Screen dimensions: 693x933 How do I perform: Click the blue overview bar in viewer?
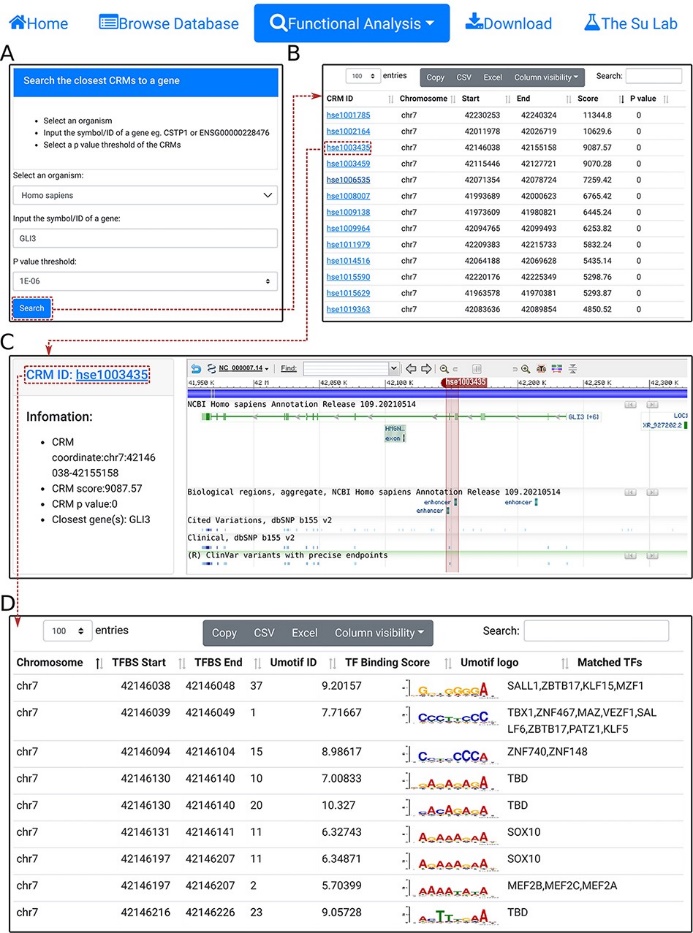click(x=437, y=393)
